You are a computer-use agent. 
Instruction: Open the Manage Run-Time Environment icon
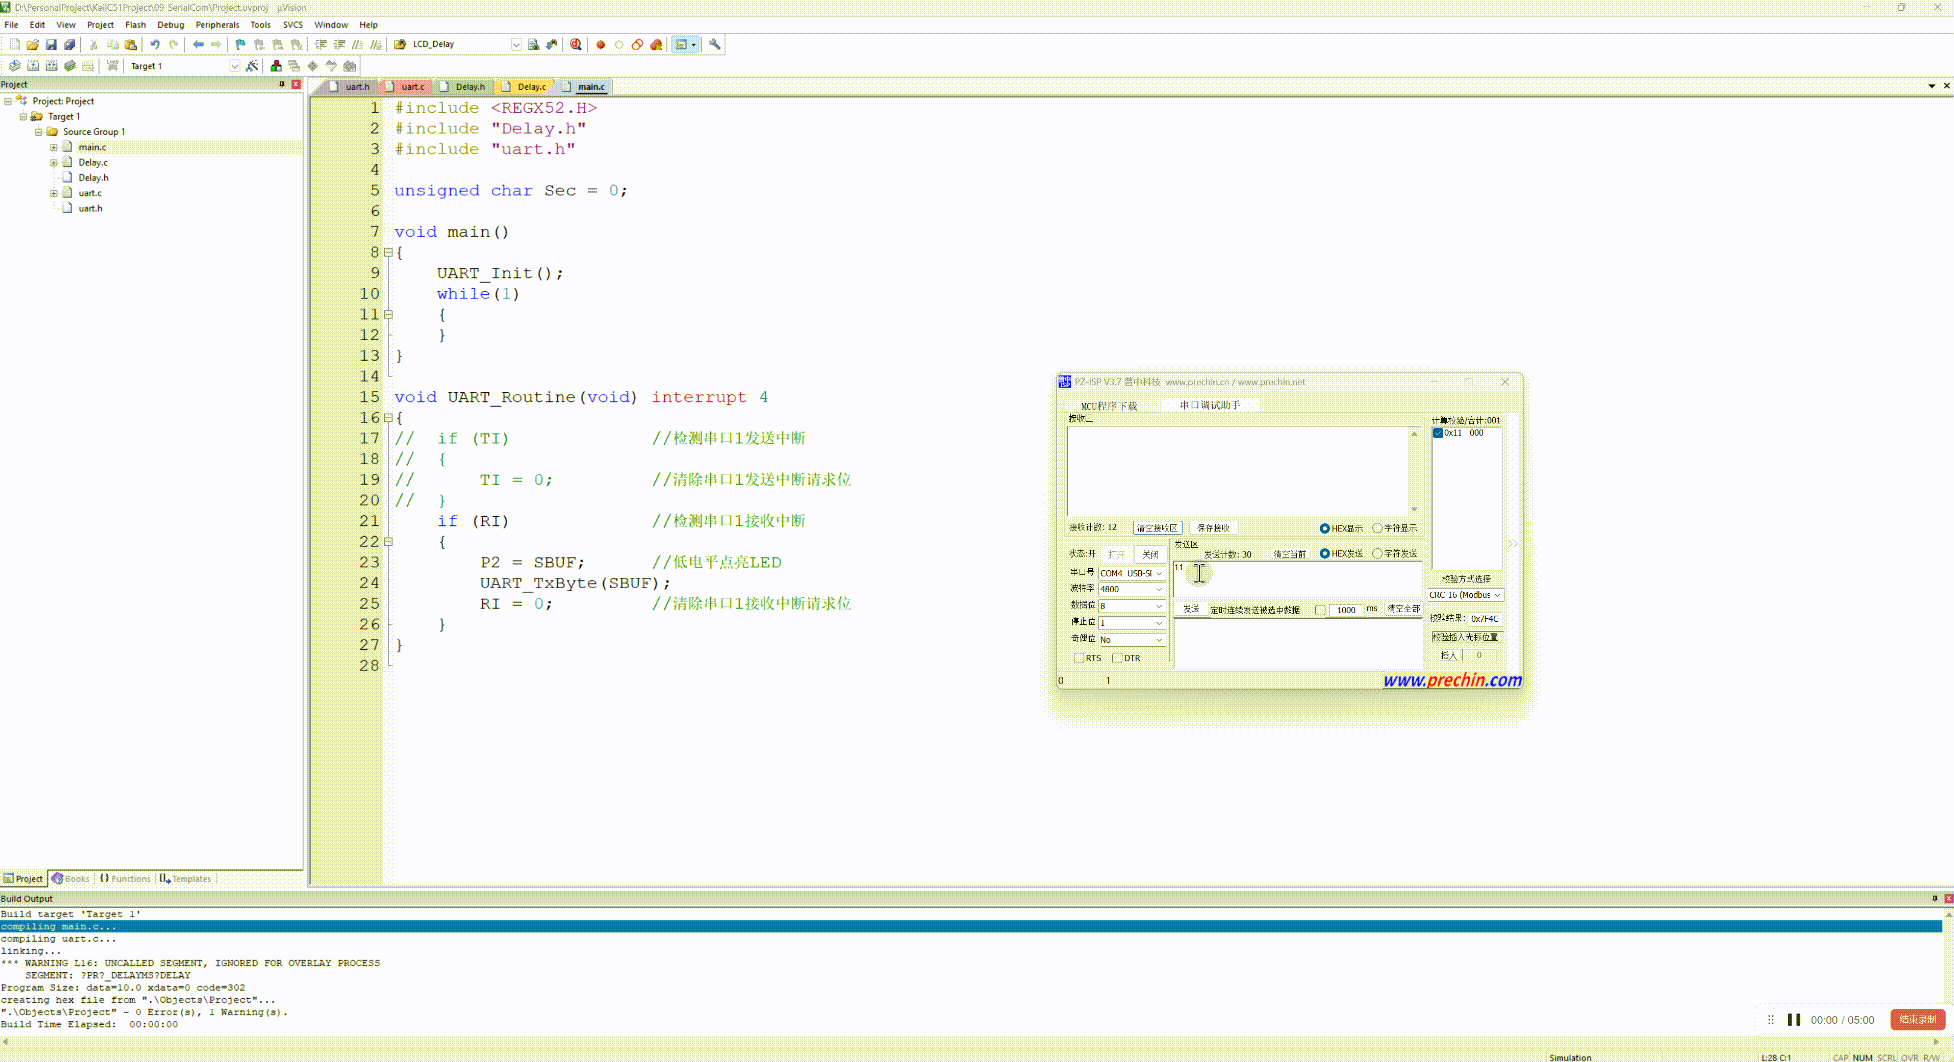point(313,66)
